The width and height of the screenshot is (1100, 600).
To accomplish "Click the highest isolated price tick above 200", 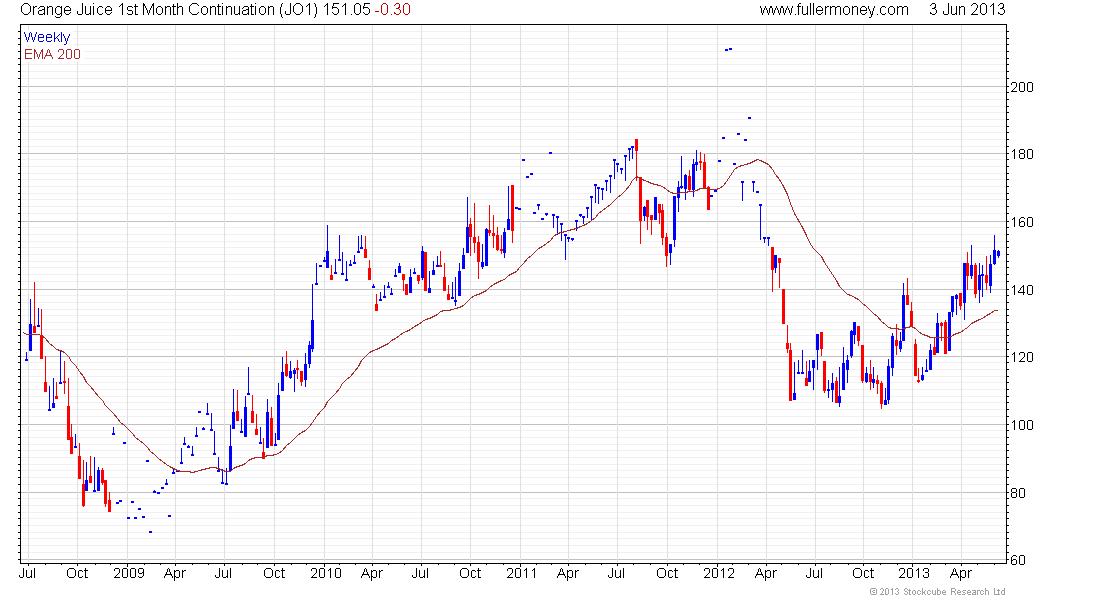I will [x=728, y=49].
